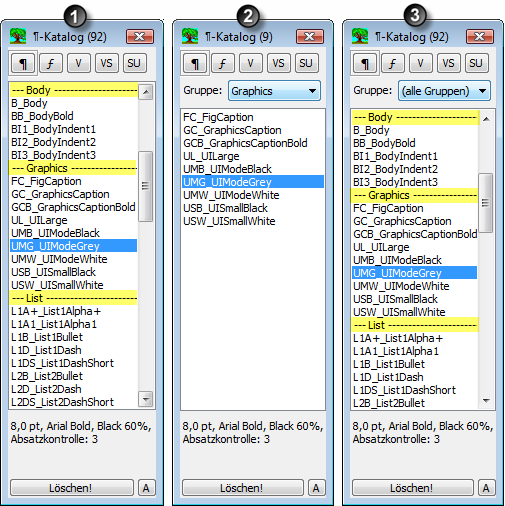The width and height of the screenshot is (505, 506).
Task: Click the A button beside Löschen in first window
Action: point(146,488)
